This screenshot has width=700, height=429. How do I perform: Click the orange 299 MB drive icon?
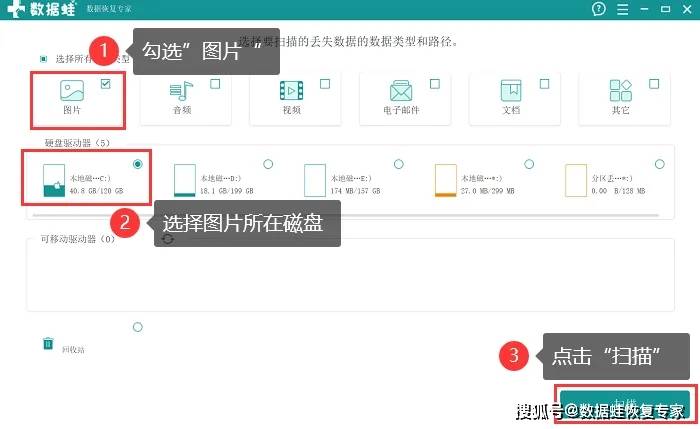coord(446,180)
